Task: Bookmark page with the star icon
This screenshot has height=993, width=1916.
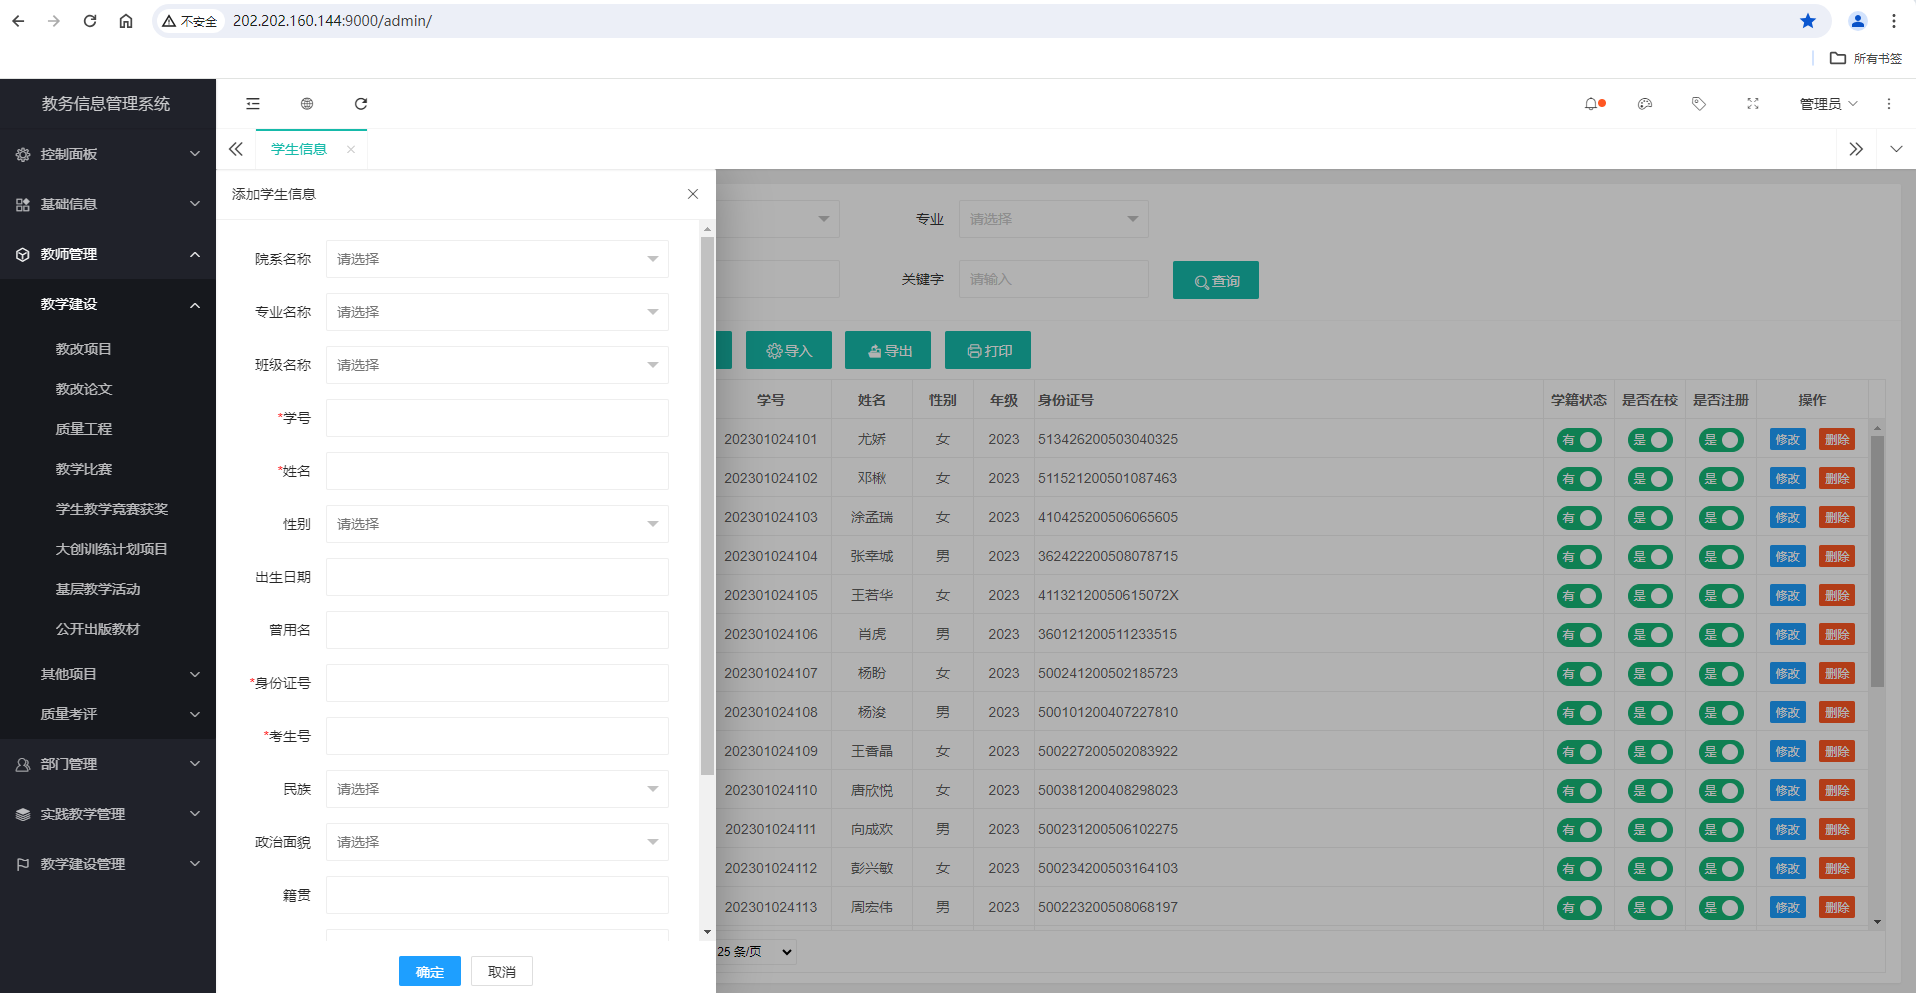Action: pyautogui.click(x=1808, y=21)
